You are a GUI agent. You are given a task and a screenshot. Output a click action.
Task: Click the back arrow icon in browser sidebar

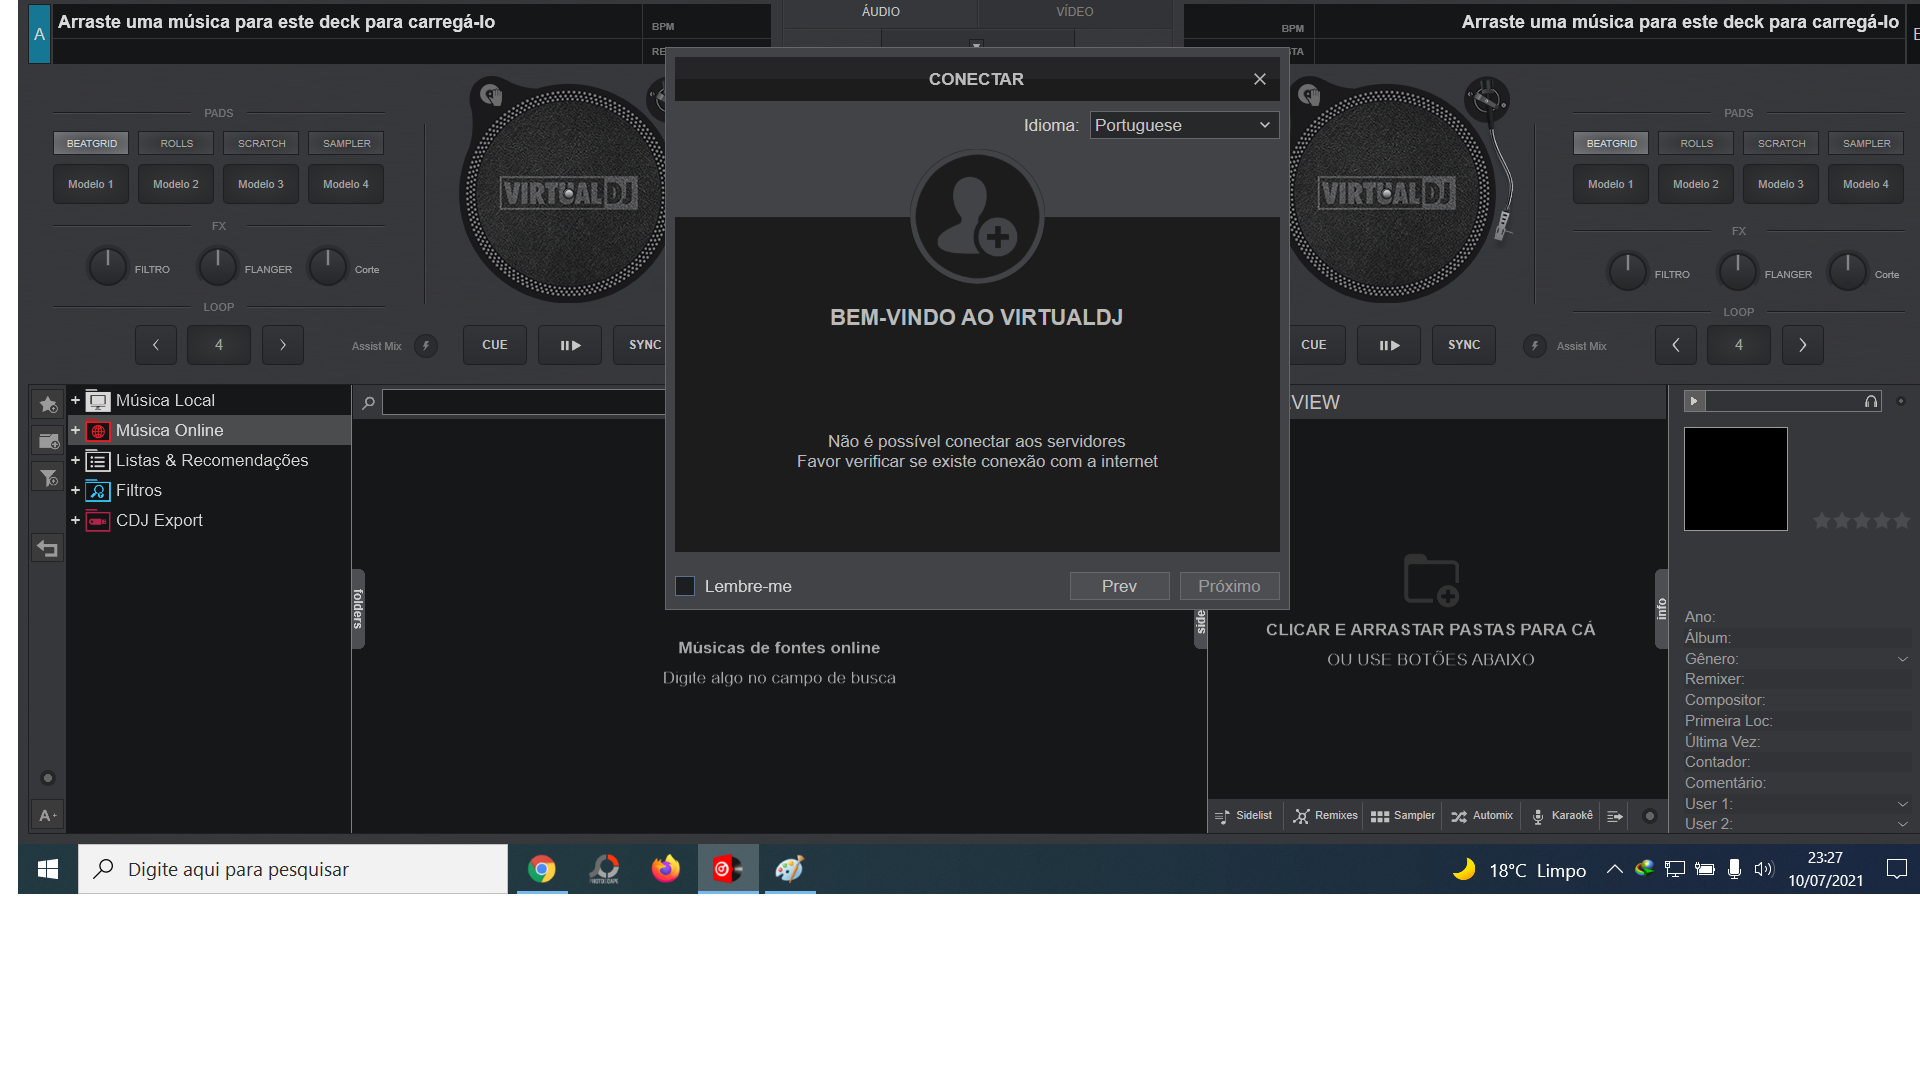pos(47,548)
